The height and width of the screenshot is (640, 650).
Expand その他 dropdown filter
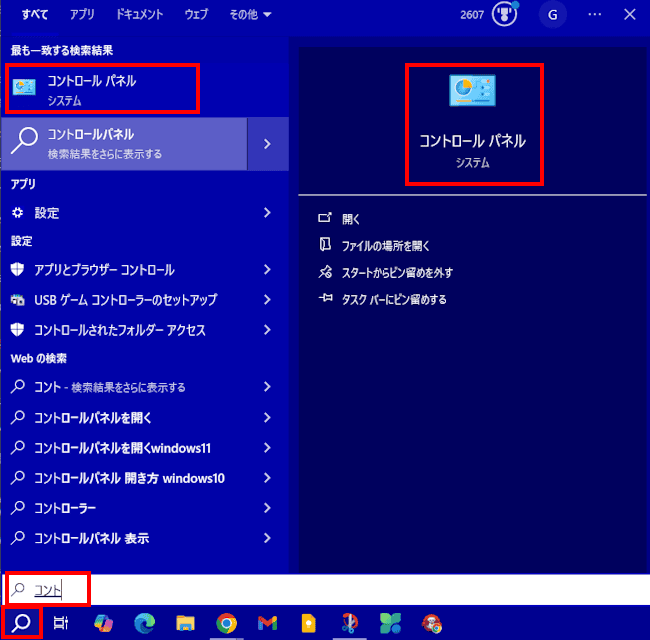point(250,15)
